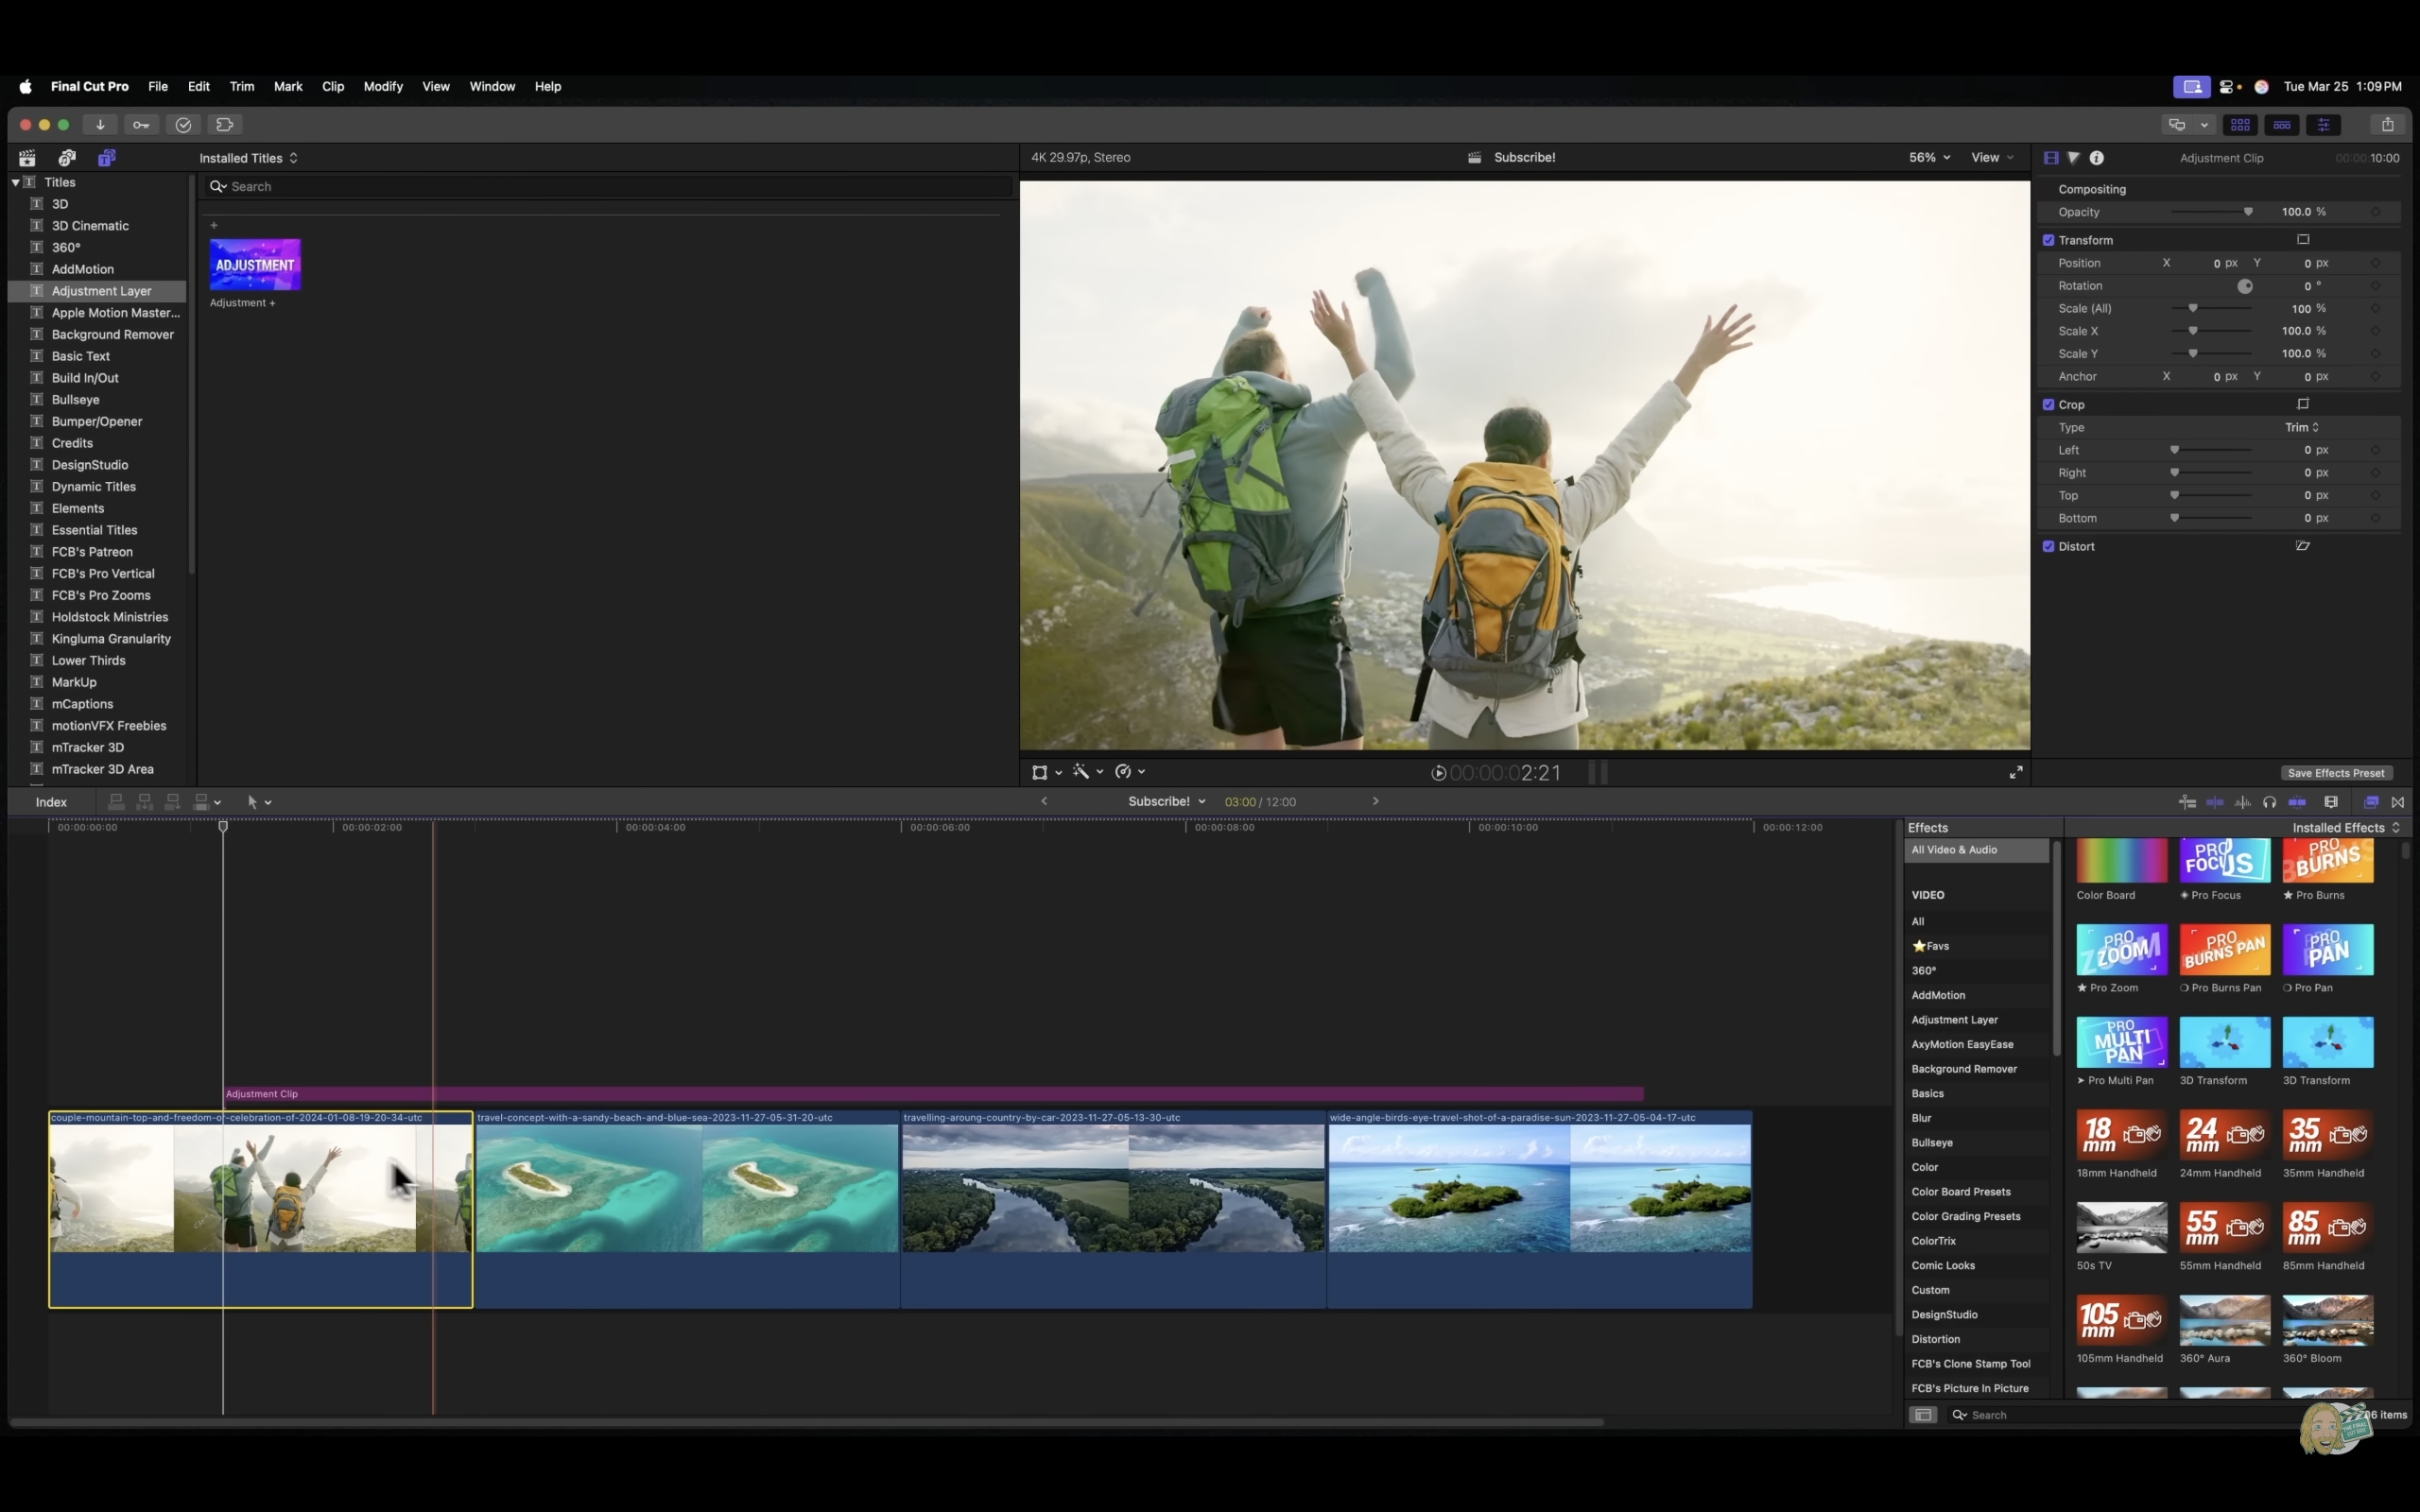Open the Crop Type Trim dropdown
This screenshot has height=1512, width=2420.
pyautogui.click(x=2302, y=427)
